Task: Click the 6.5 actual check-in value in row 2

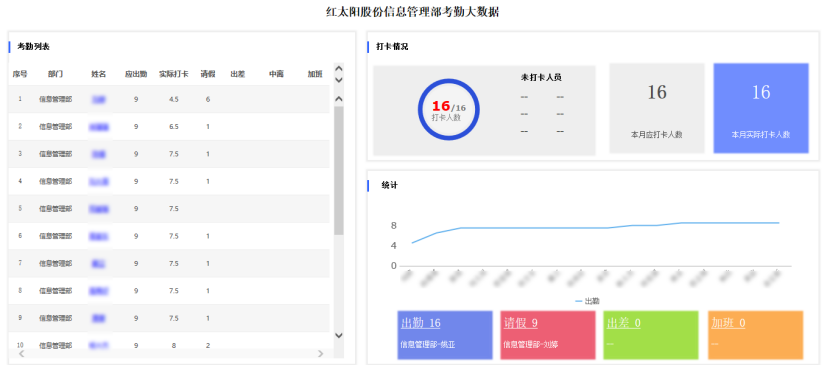Action: 174,127
